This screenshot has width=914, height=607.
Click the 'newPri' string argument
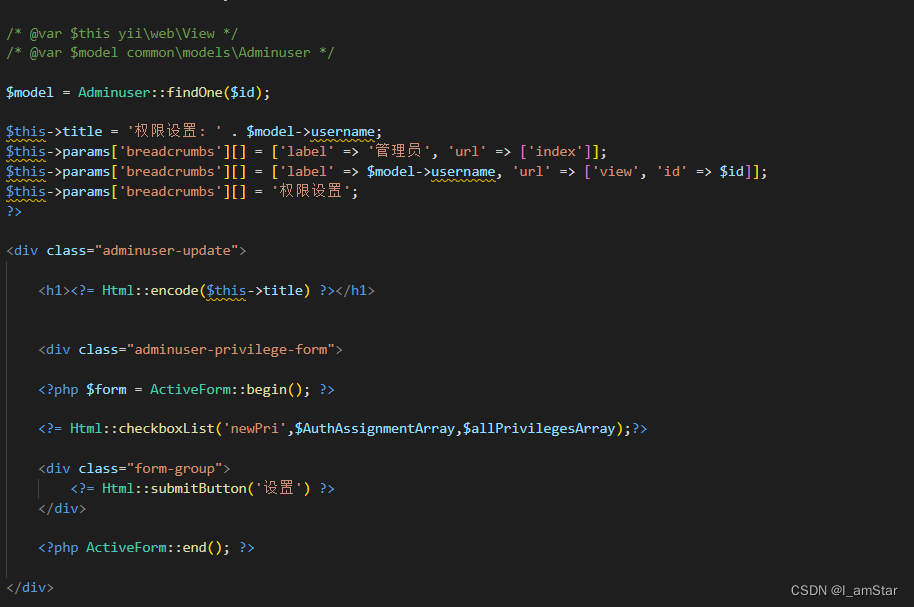[x=254, y=429]
